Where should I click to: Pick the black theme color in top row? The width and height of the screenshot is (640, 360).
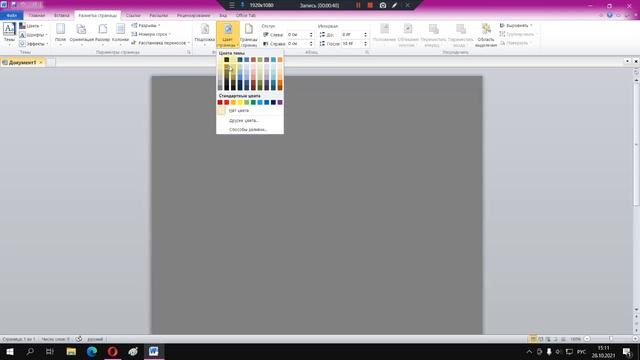pyautogui.click(x=227, y=60)
